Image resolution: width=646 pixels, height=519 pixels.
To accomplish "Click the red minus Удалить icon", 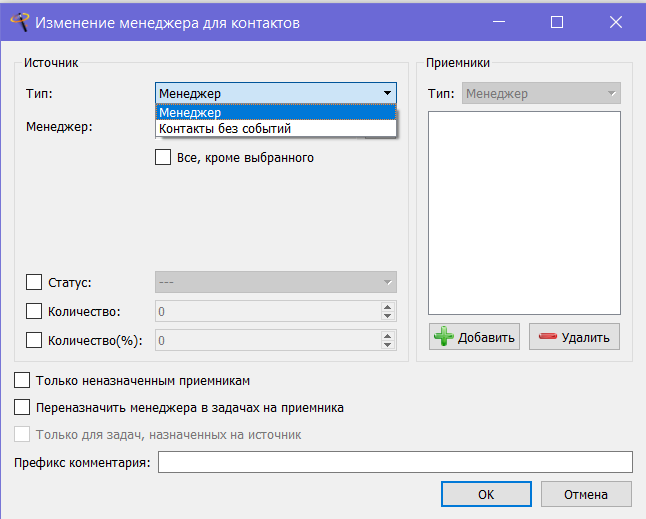I will 548,337.
